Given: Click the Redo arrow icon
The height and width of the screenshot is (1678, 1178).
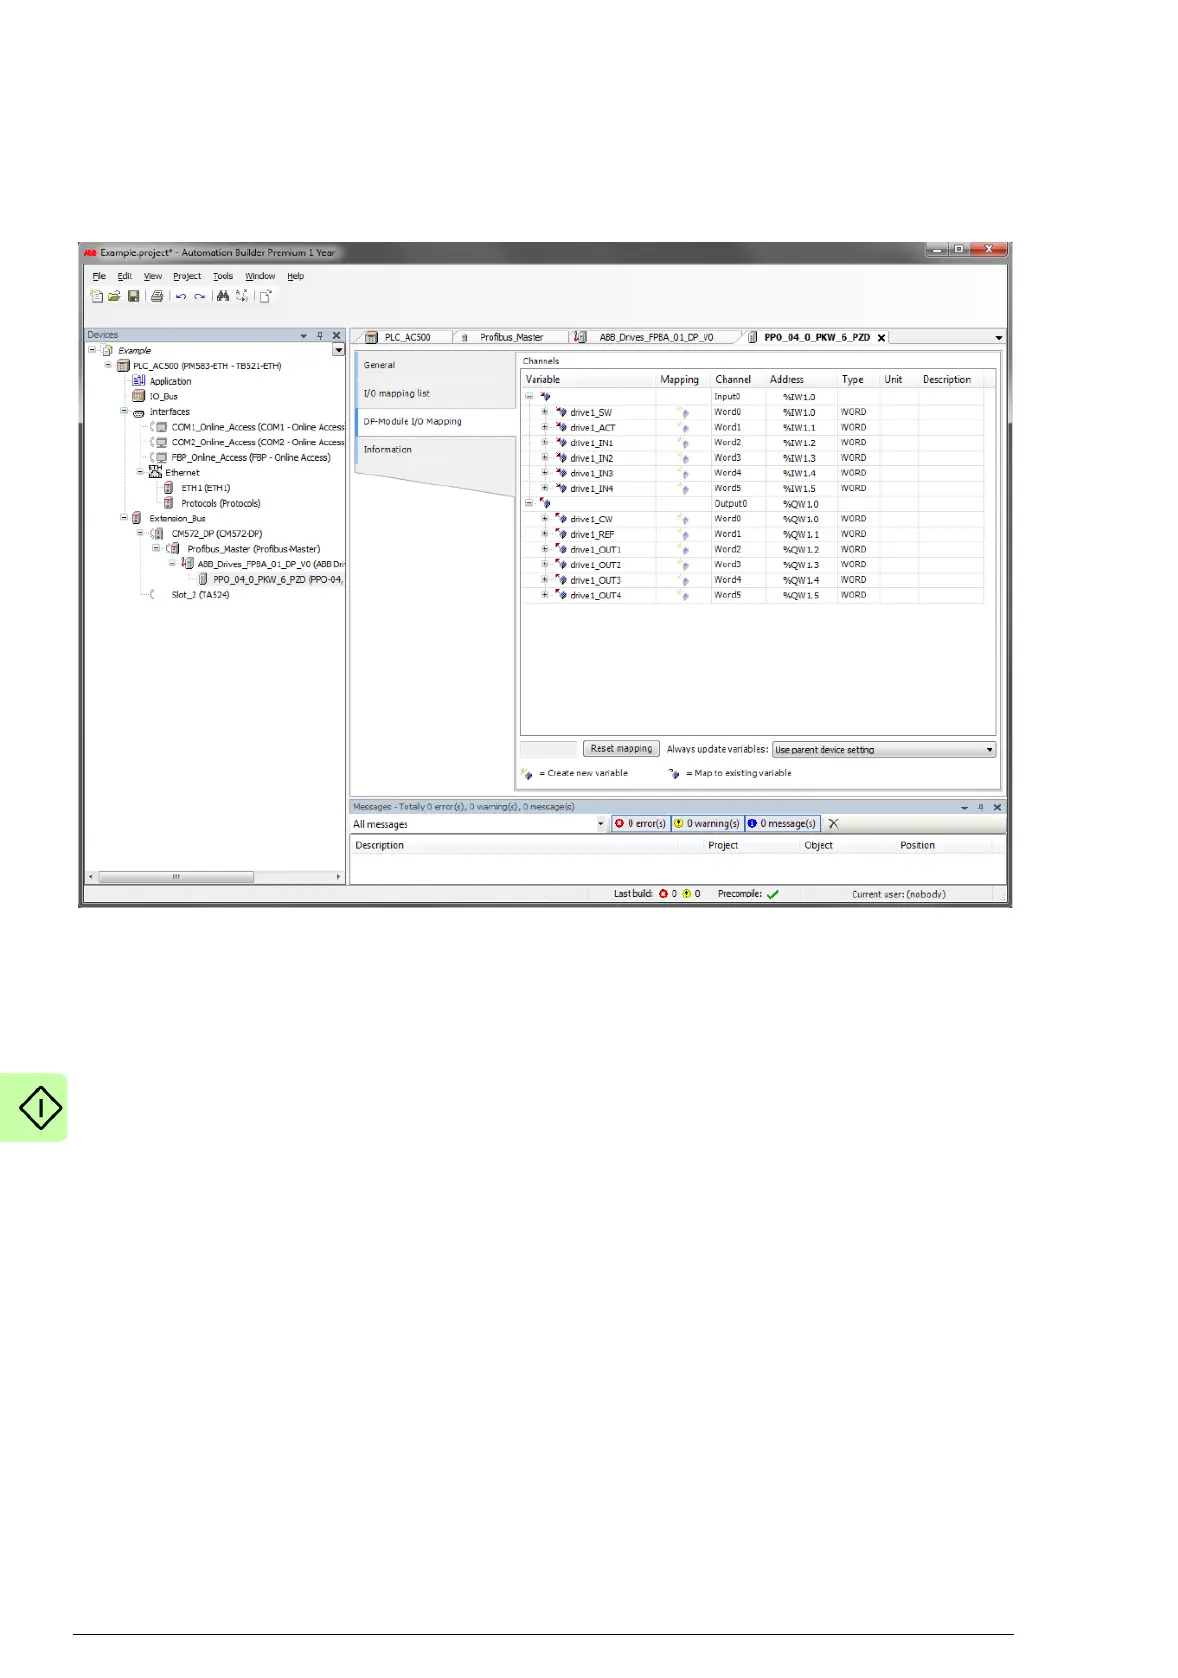Looking at the screenshot, I should [x=200, y=296].
